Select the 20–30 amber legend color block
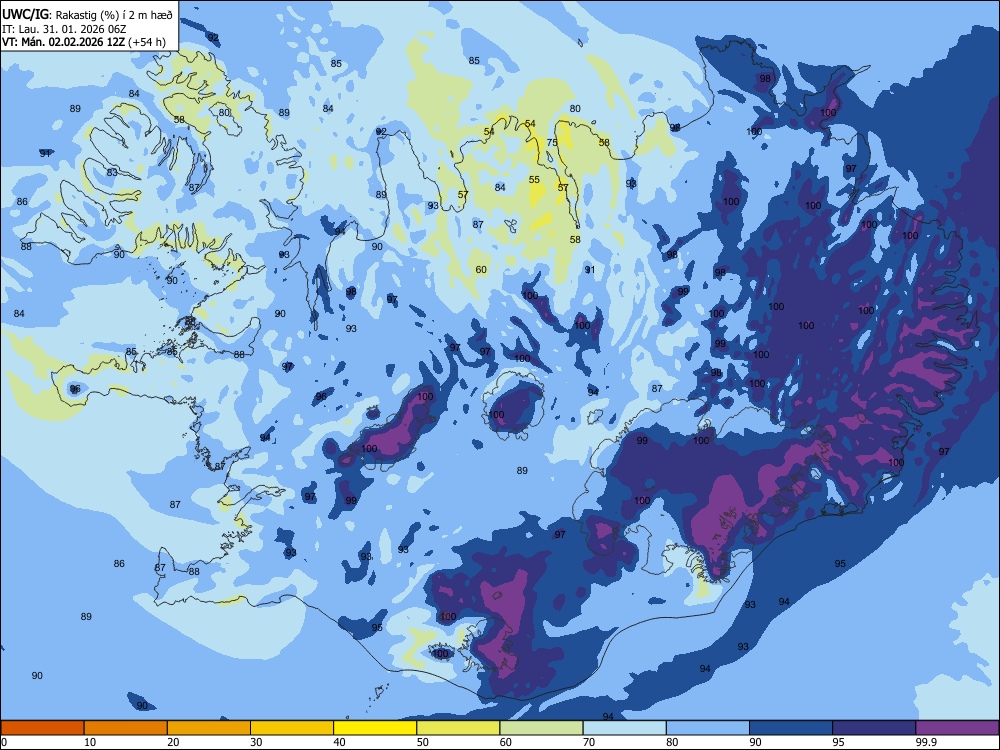The height and width of the screenshot is (750, 1000). pyautogui.click(x=209, y=728)
